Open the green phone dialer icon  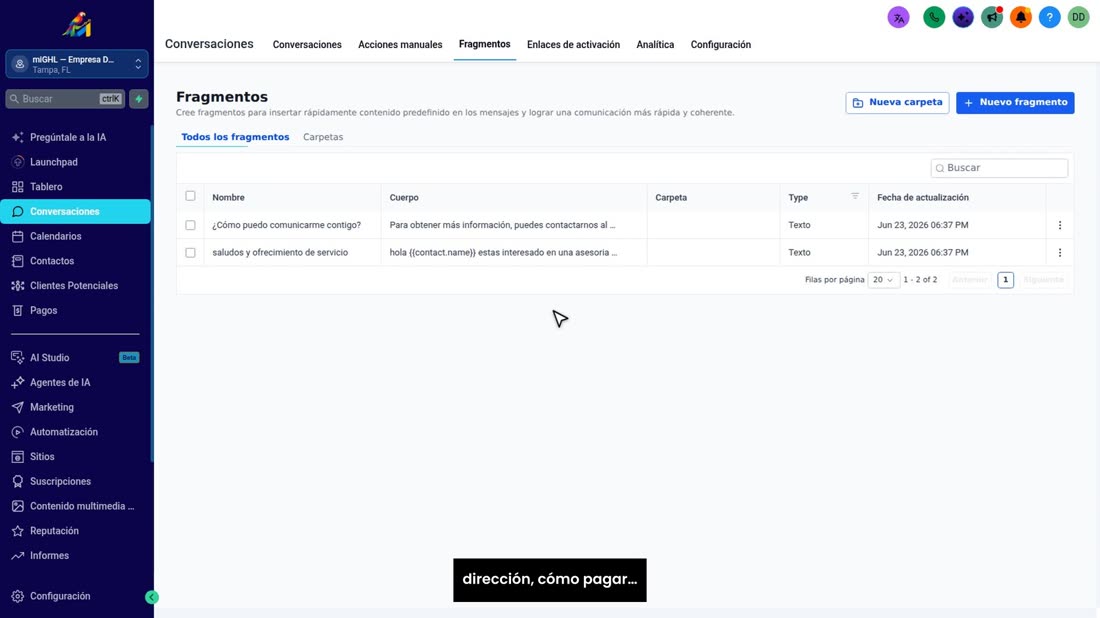point(934,18)
